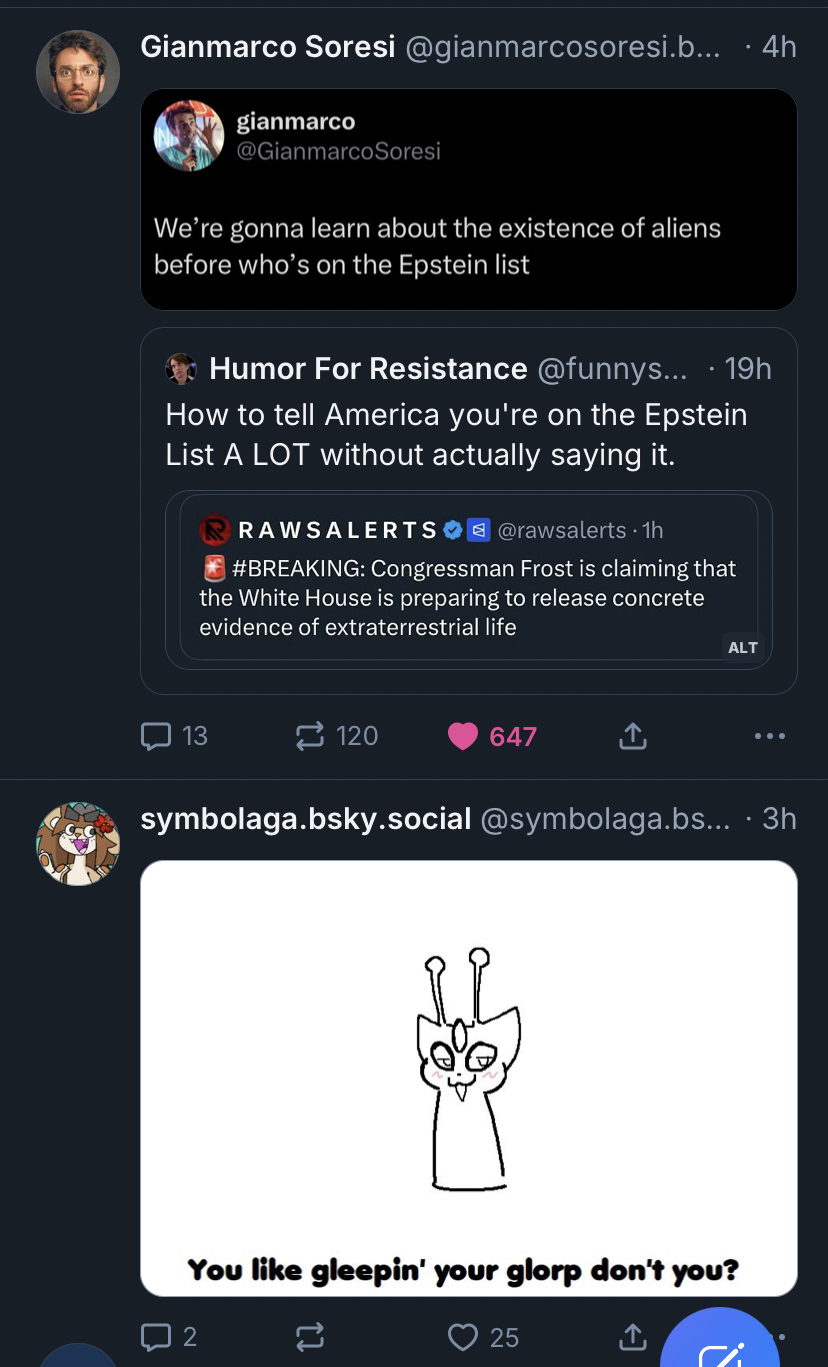Share the symbolaga.bsky.social post
This screenshot has height=1367, width=828.
pyautogui.click(x=633, y=1337)
